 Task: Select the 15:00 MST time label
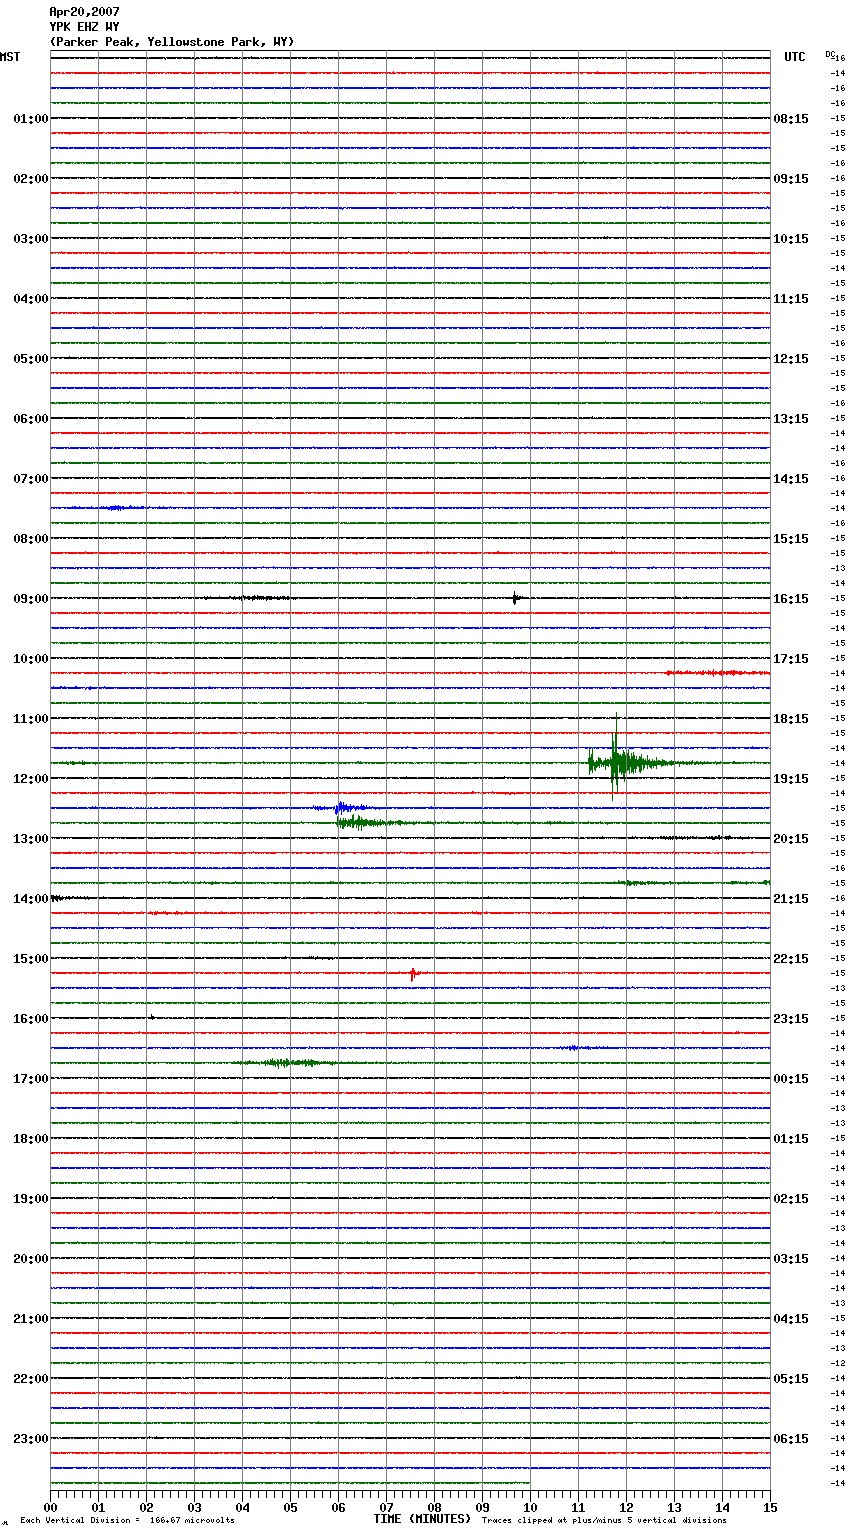[x=30, y=959]
